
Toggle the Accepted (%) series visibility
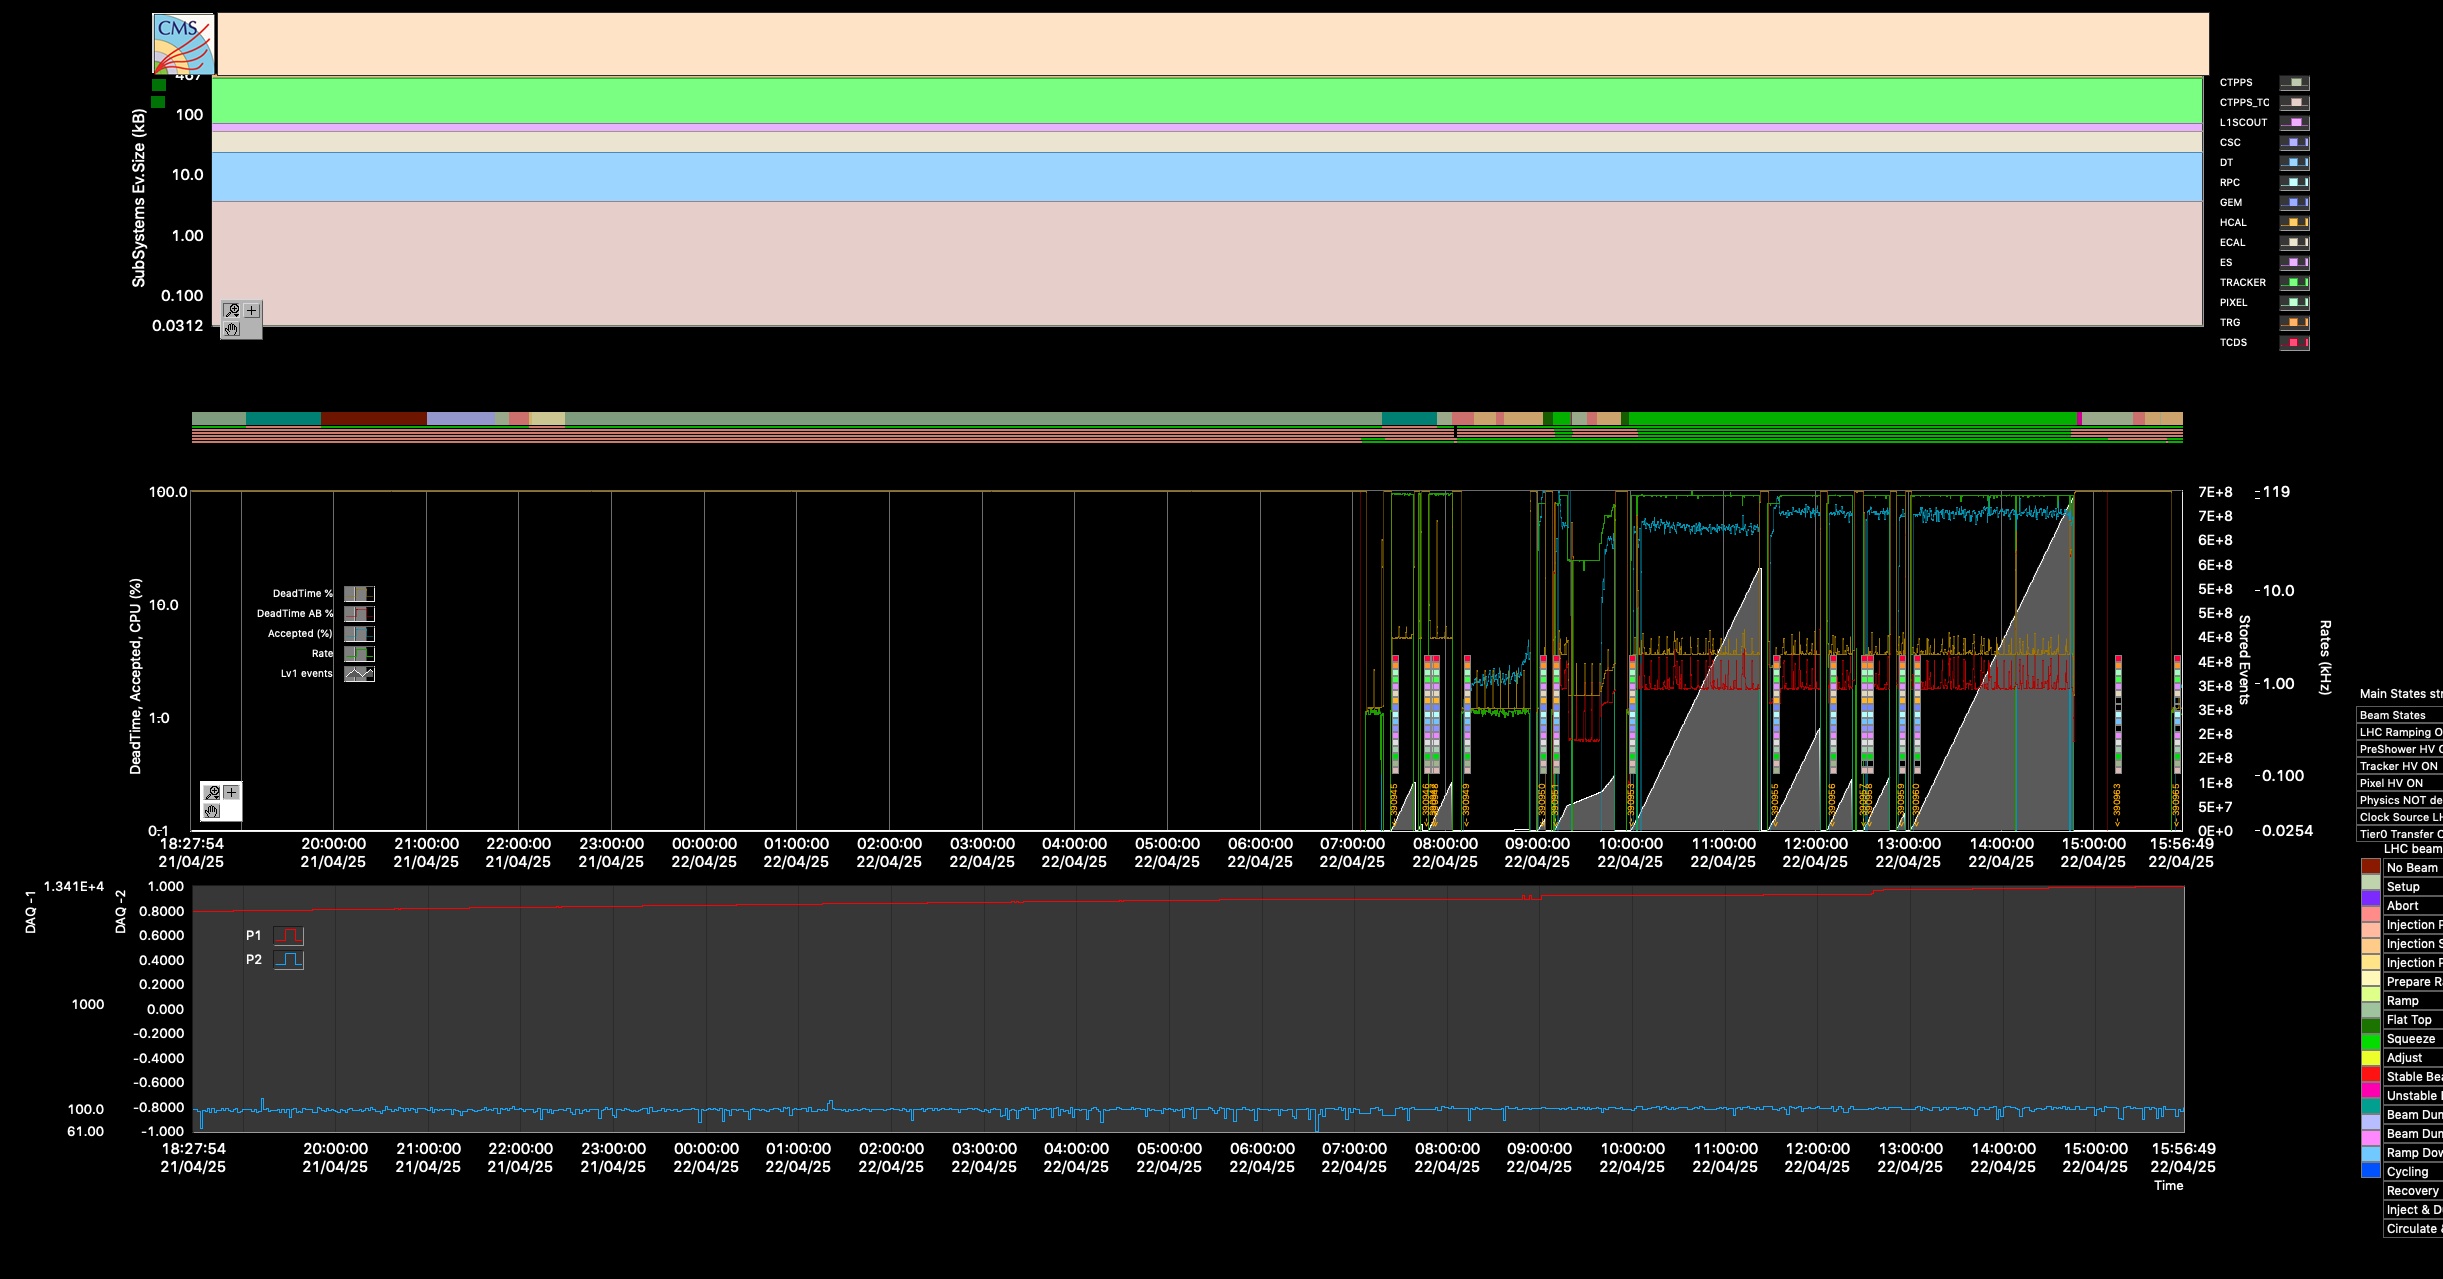(359, 634)
